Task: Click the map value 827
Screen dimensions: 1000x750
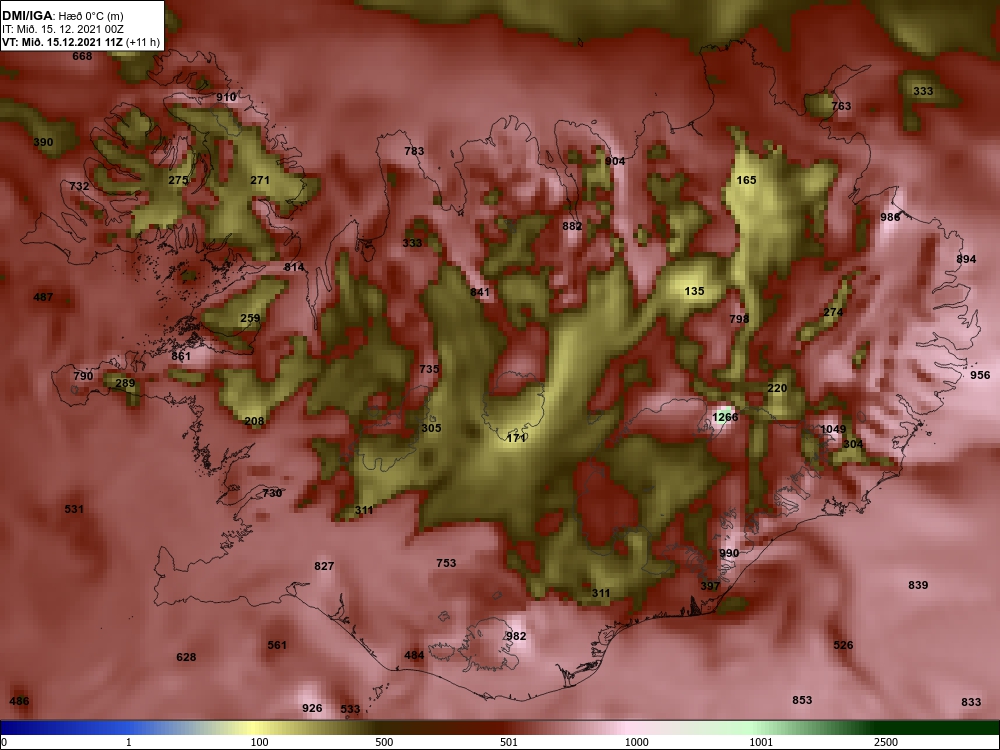Action: 324,566
